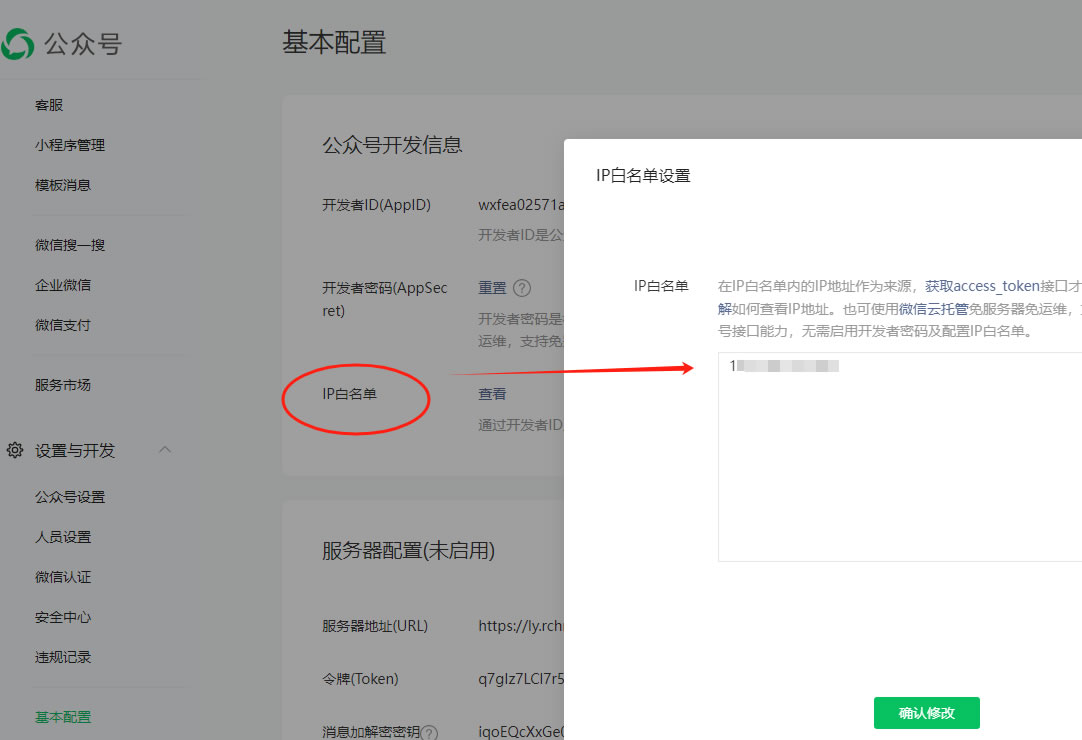Open the 获取access_token link

coord(982,286)
